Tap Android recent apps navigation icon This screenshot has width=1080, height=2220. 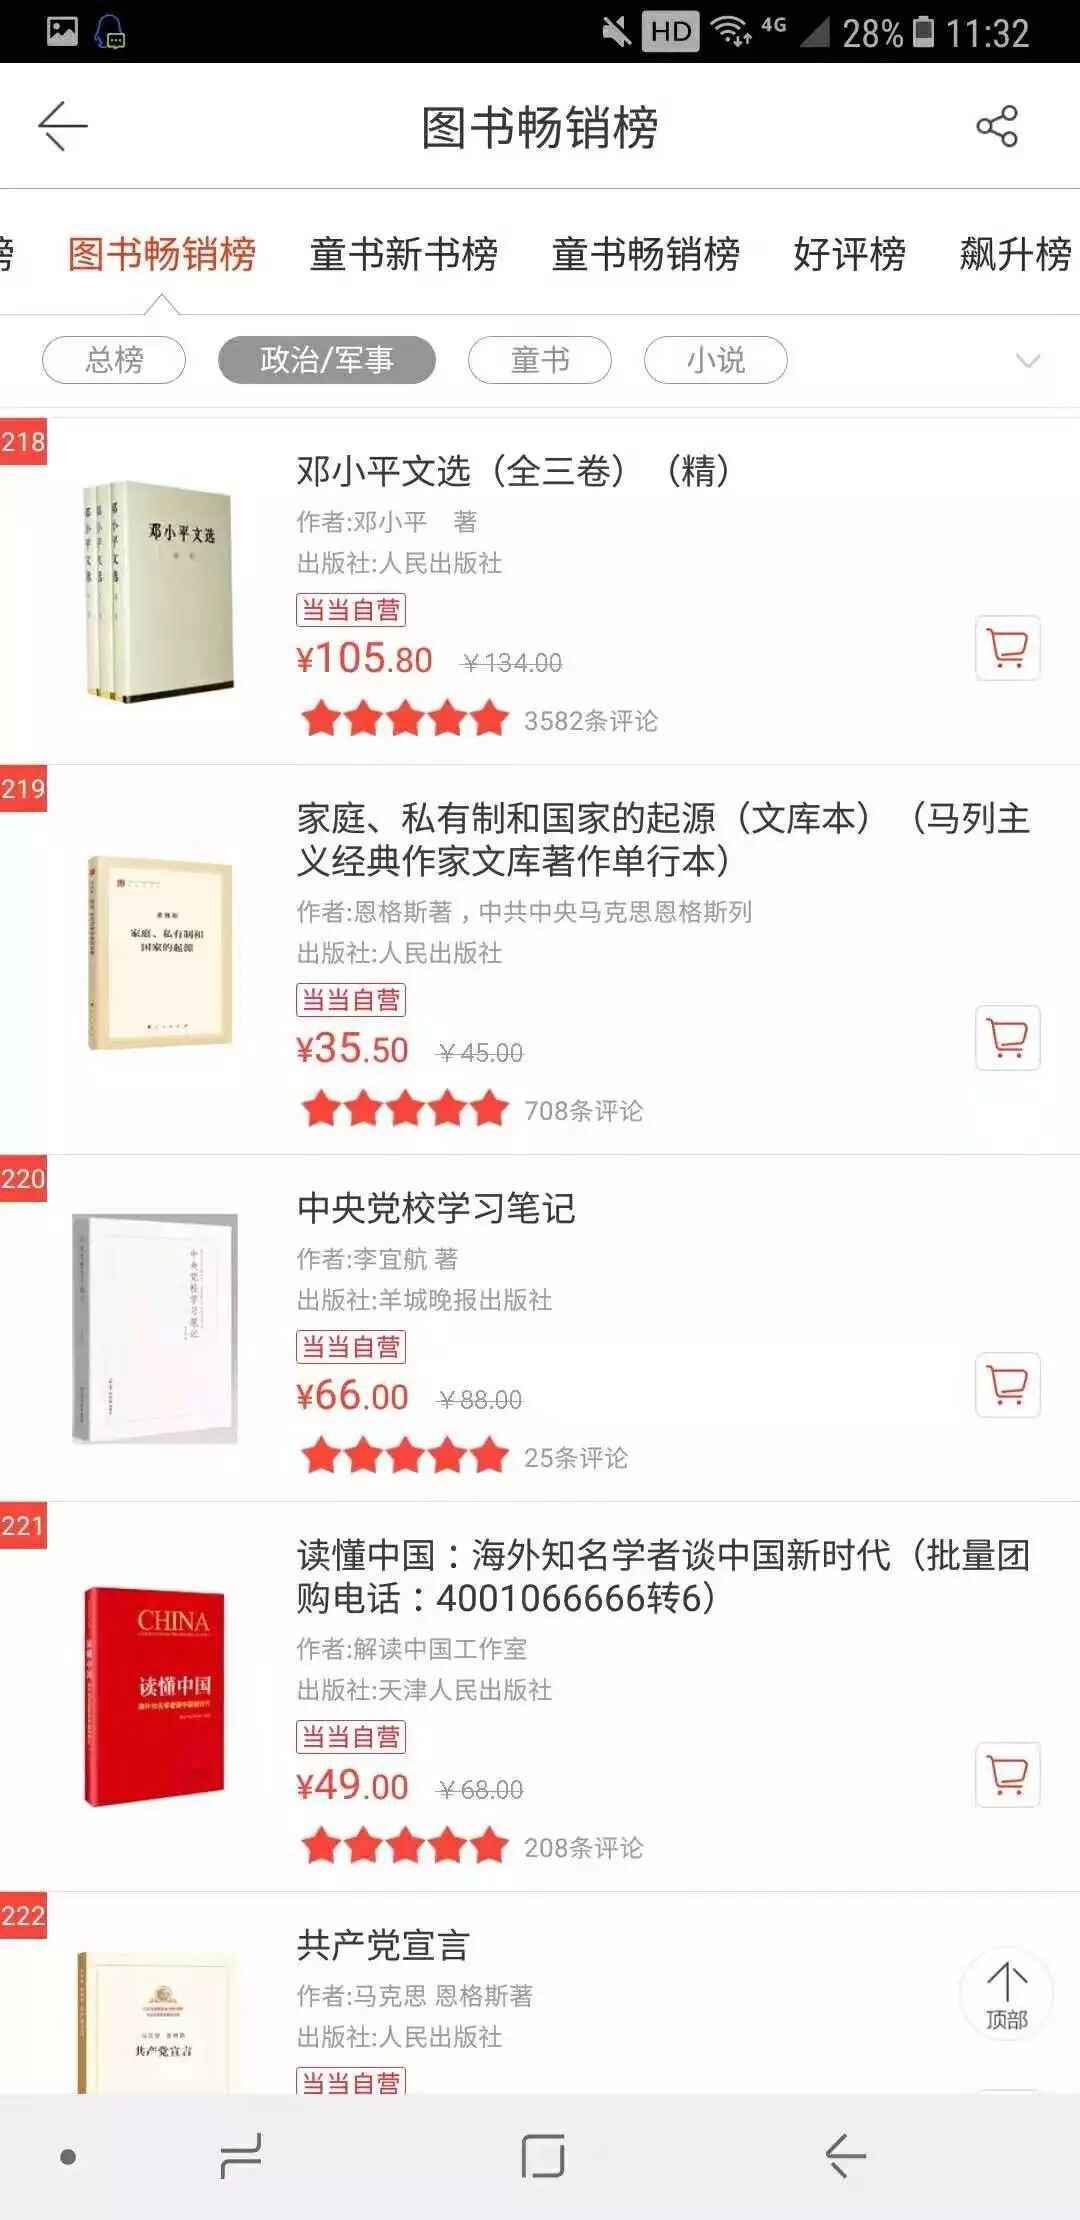(x=240, y=2156)
